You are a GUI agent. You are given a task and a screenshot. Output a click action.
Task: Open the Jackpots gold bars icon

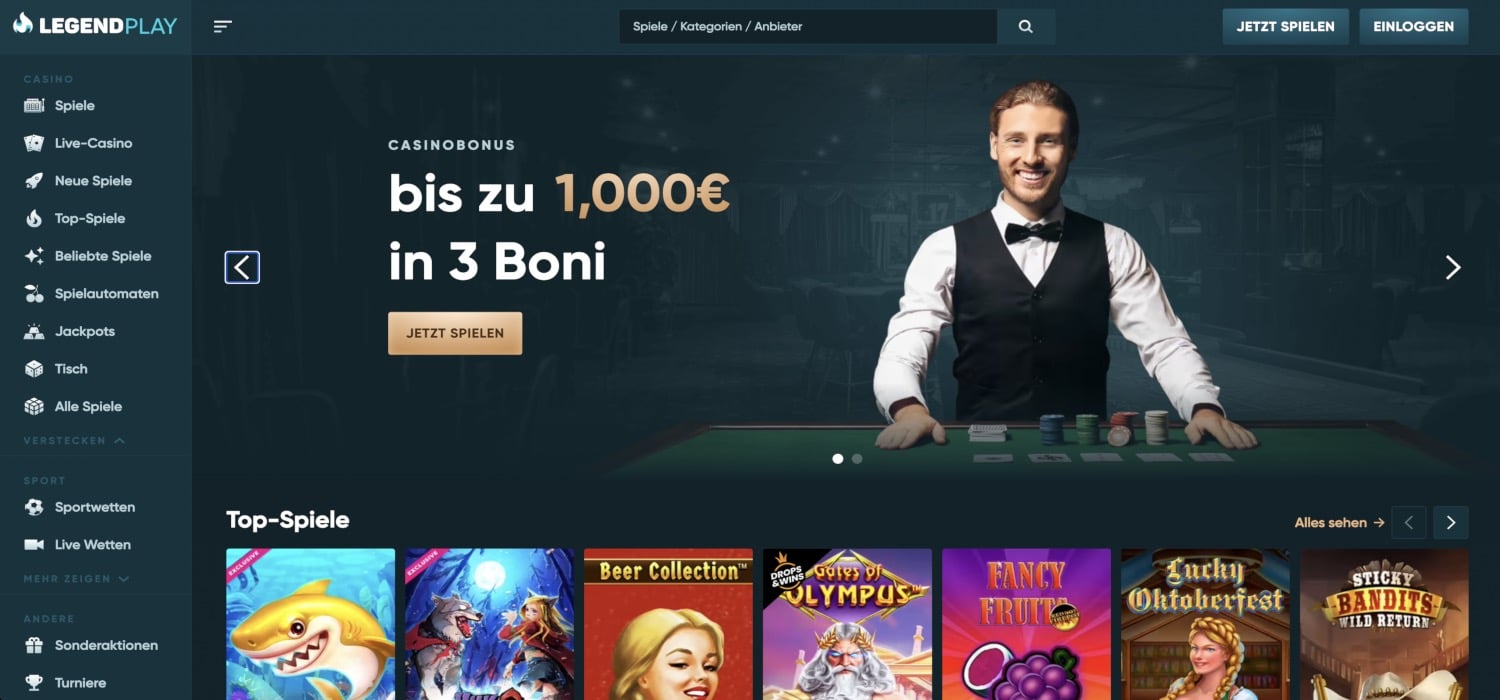pos(34,331)
